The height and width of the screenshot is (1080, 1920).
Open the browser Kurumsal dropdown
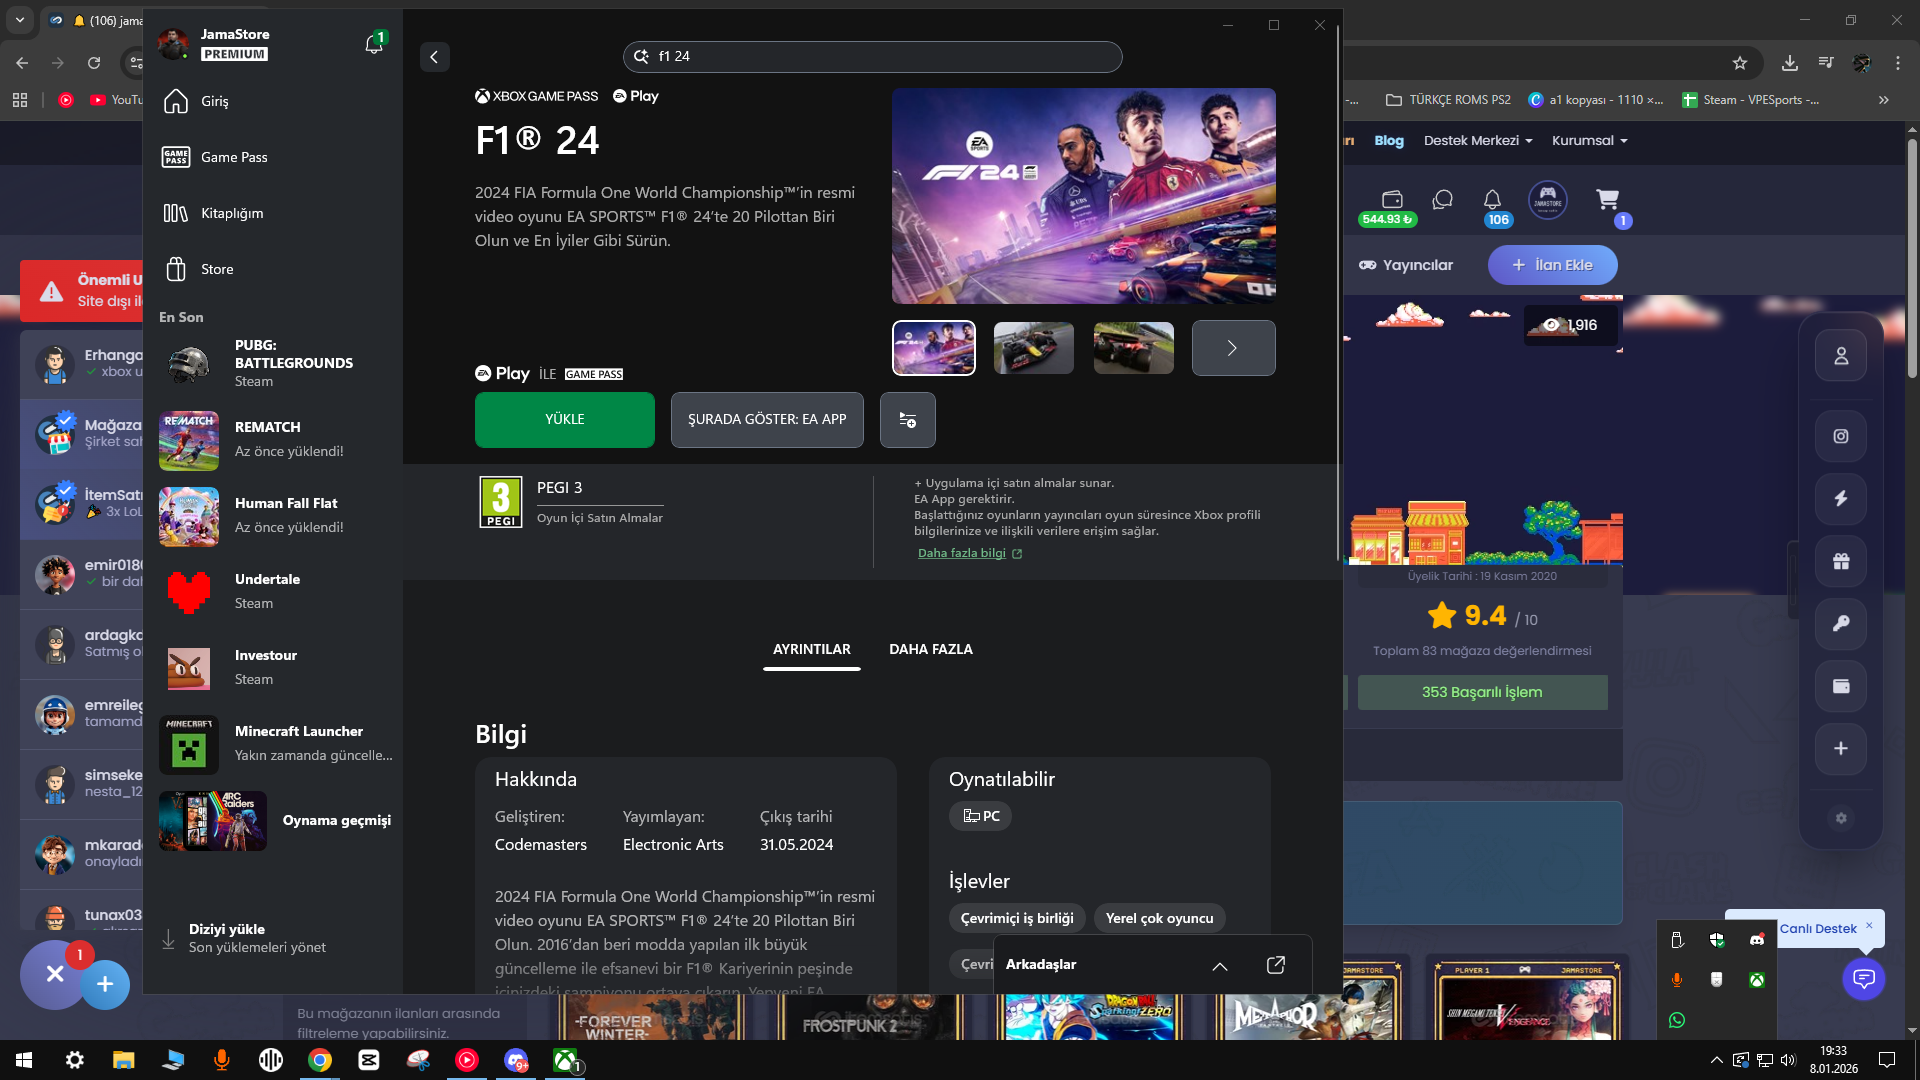[x=1590, y=141]
